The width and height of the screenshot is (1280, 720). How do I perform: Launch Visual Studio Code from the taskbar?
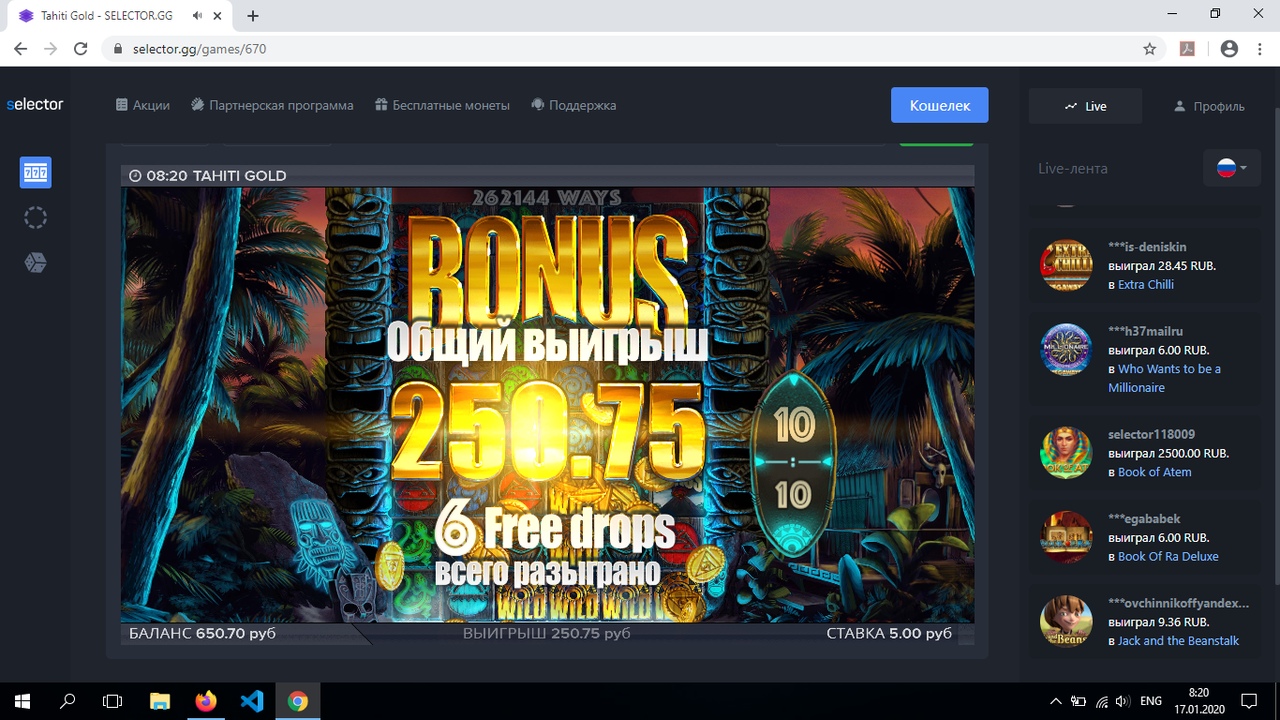[252, 701]
